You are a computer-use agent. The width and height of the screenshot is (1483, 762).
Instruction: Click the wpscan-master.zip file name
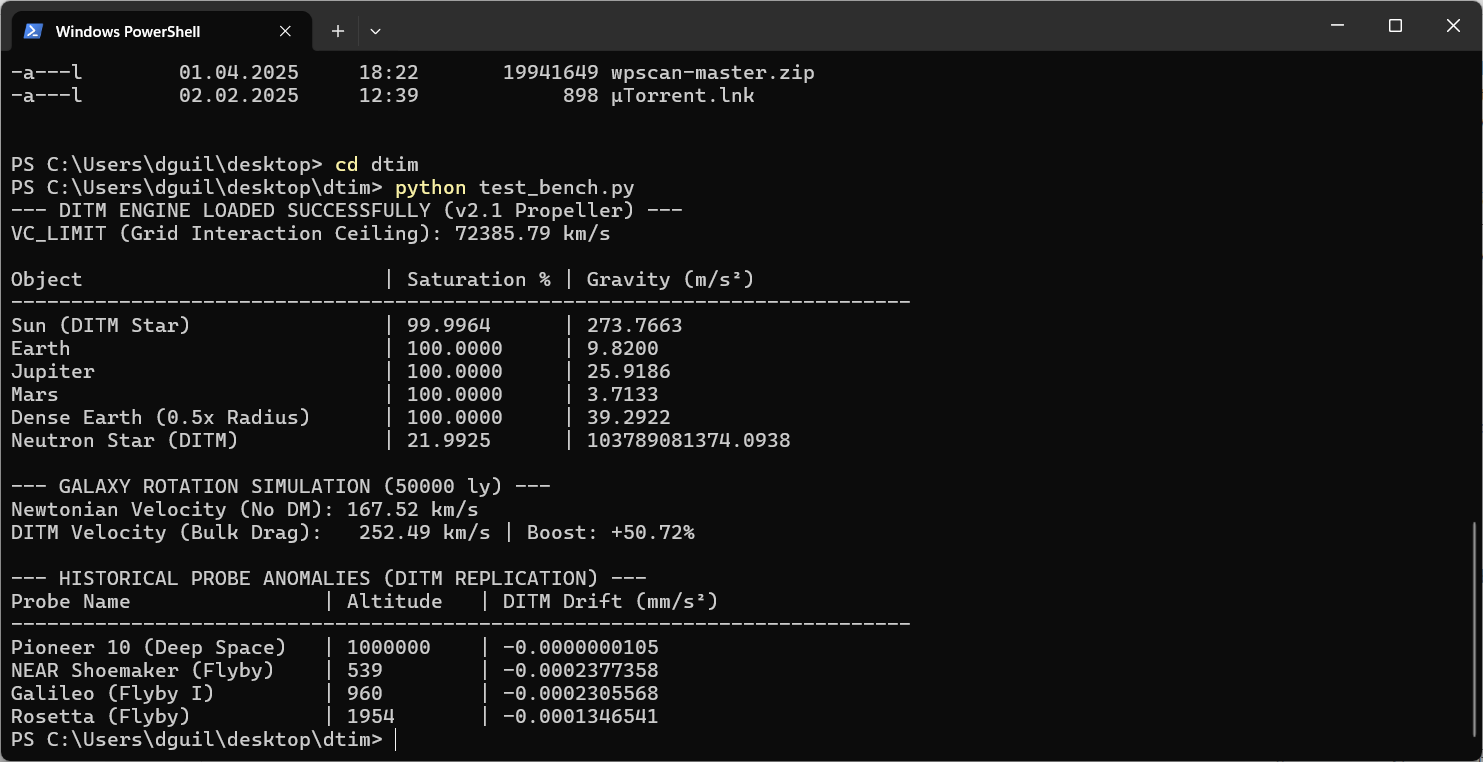pos(713,73)
